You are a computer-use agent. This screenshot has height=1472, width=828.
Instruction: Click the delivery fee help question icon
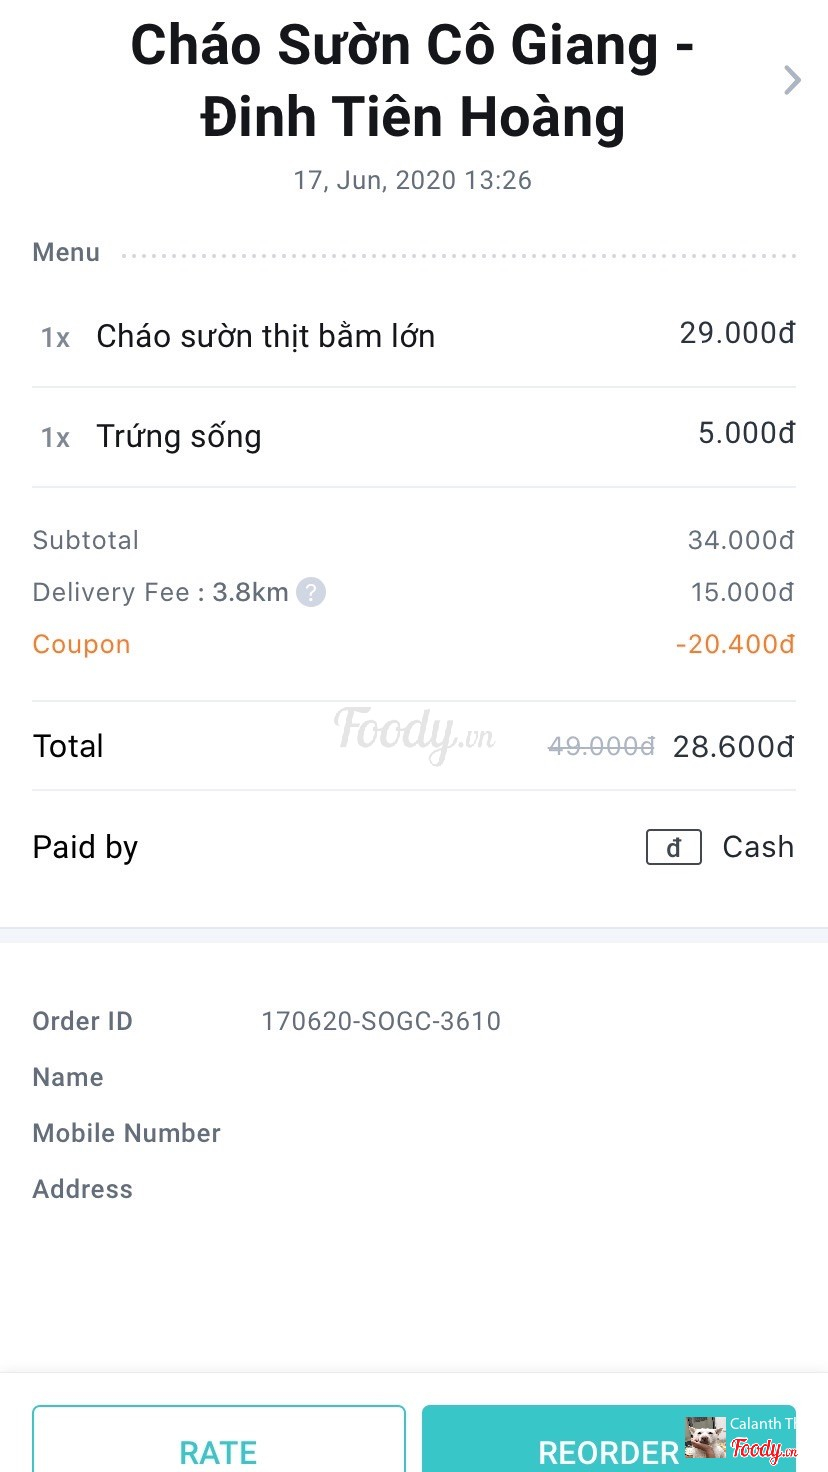point(311,592)
